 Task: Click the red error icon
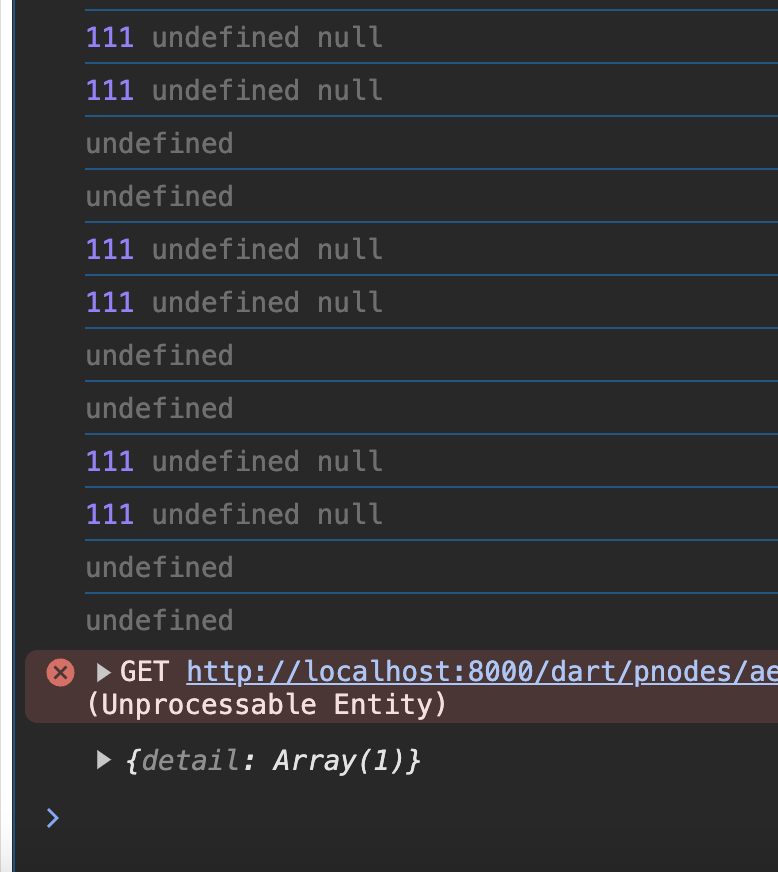pyautogui.click(x=60, y=672)
